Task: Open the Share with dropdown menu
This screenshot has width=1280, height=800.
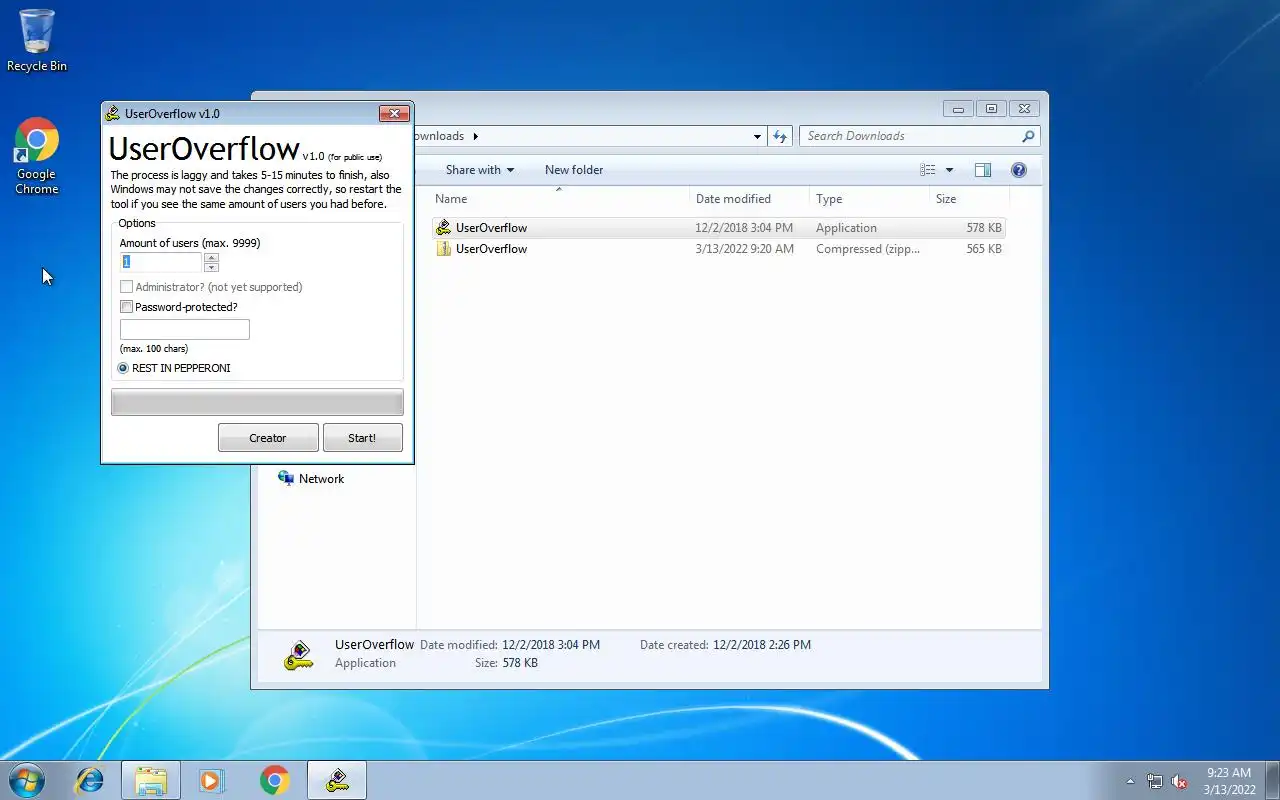Action: [x=479, y=170]
